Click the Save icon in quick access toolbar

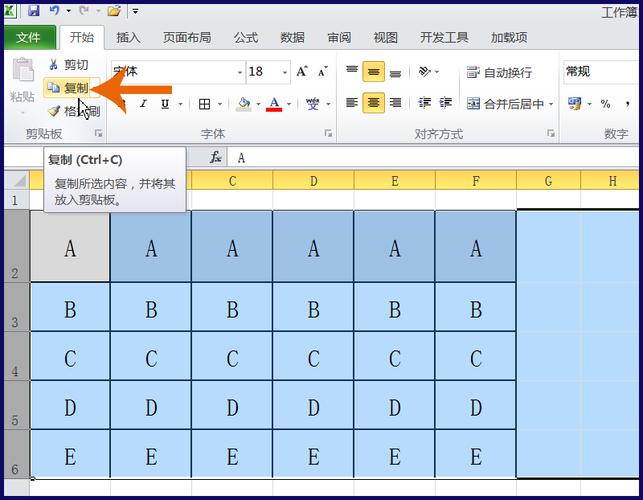34,10
